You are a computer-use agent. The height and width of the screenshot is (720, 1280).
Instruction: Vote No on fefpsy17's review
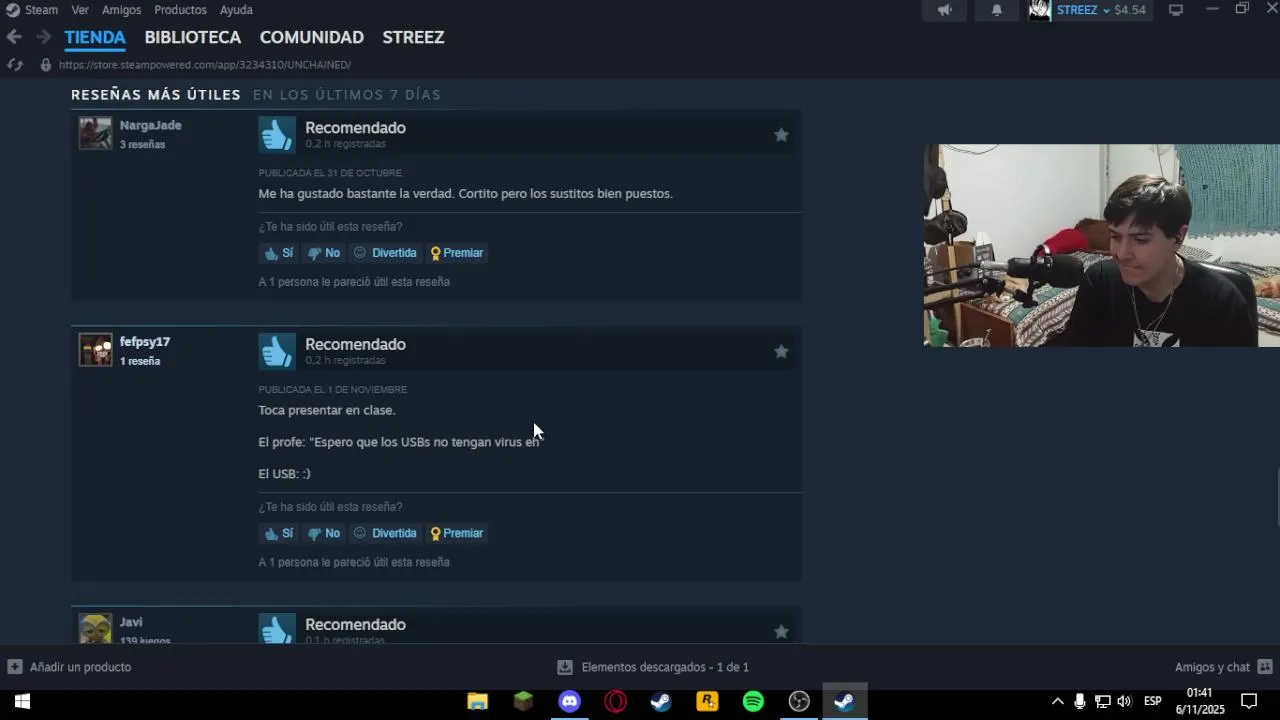(324, 533)
